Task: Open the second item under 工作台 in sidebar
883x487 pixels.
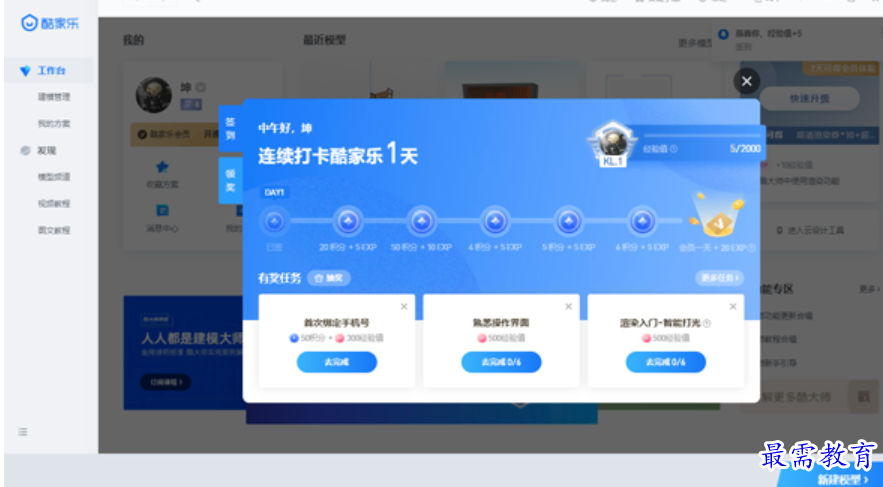Action: pos(54,97)
